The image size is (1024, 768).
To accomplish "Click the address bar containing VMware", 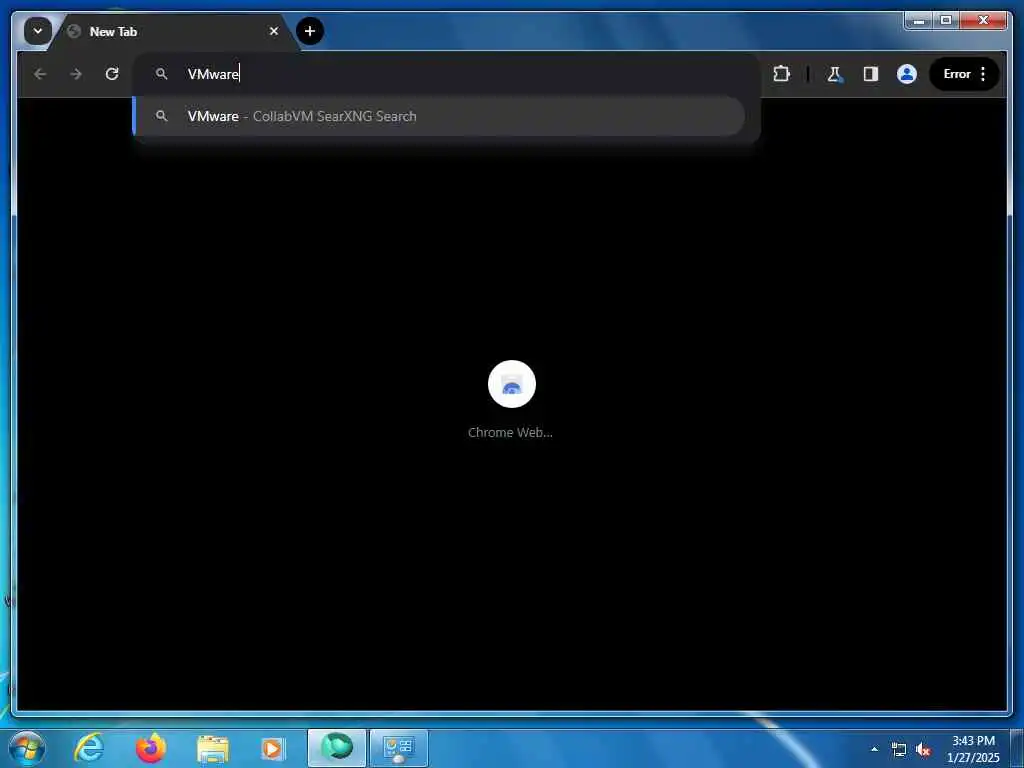I will pos(447,74).
